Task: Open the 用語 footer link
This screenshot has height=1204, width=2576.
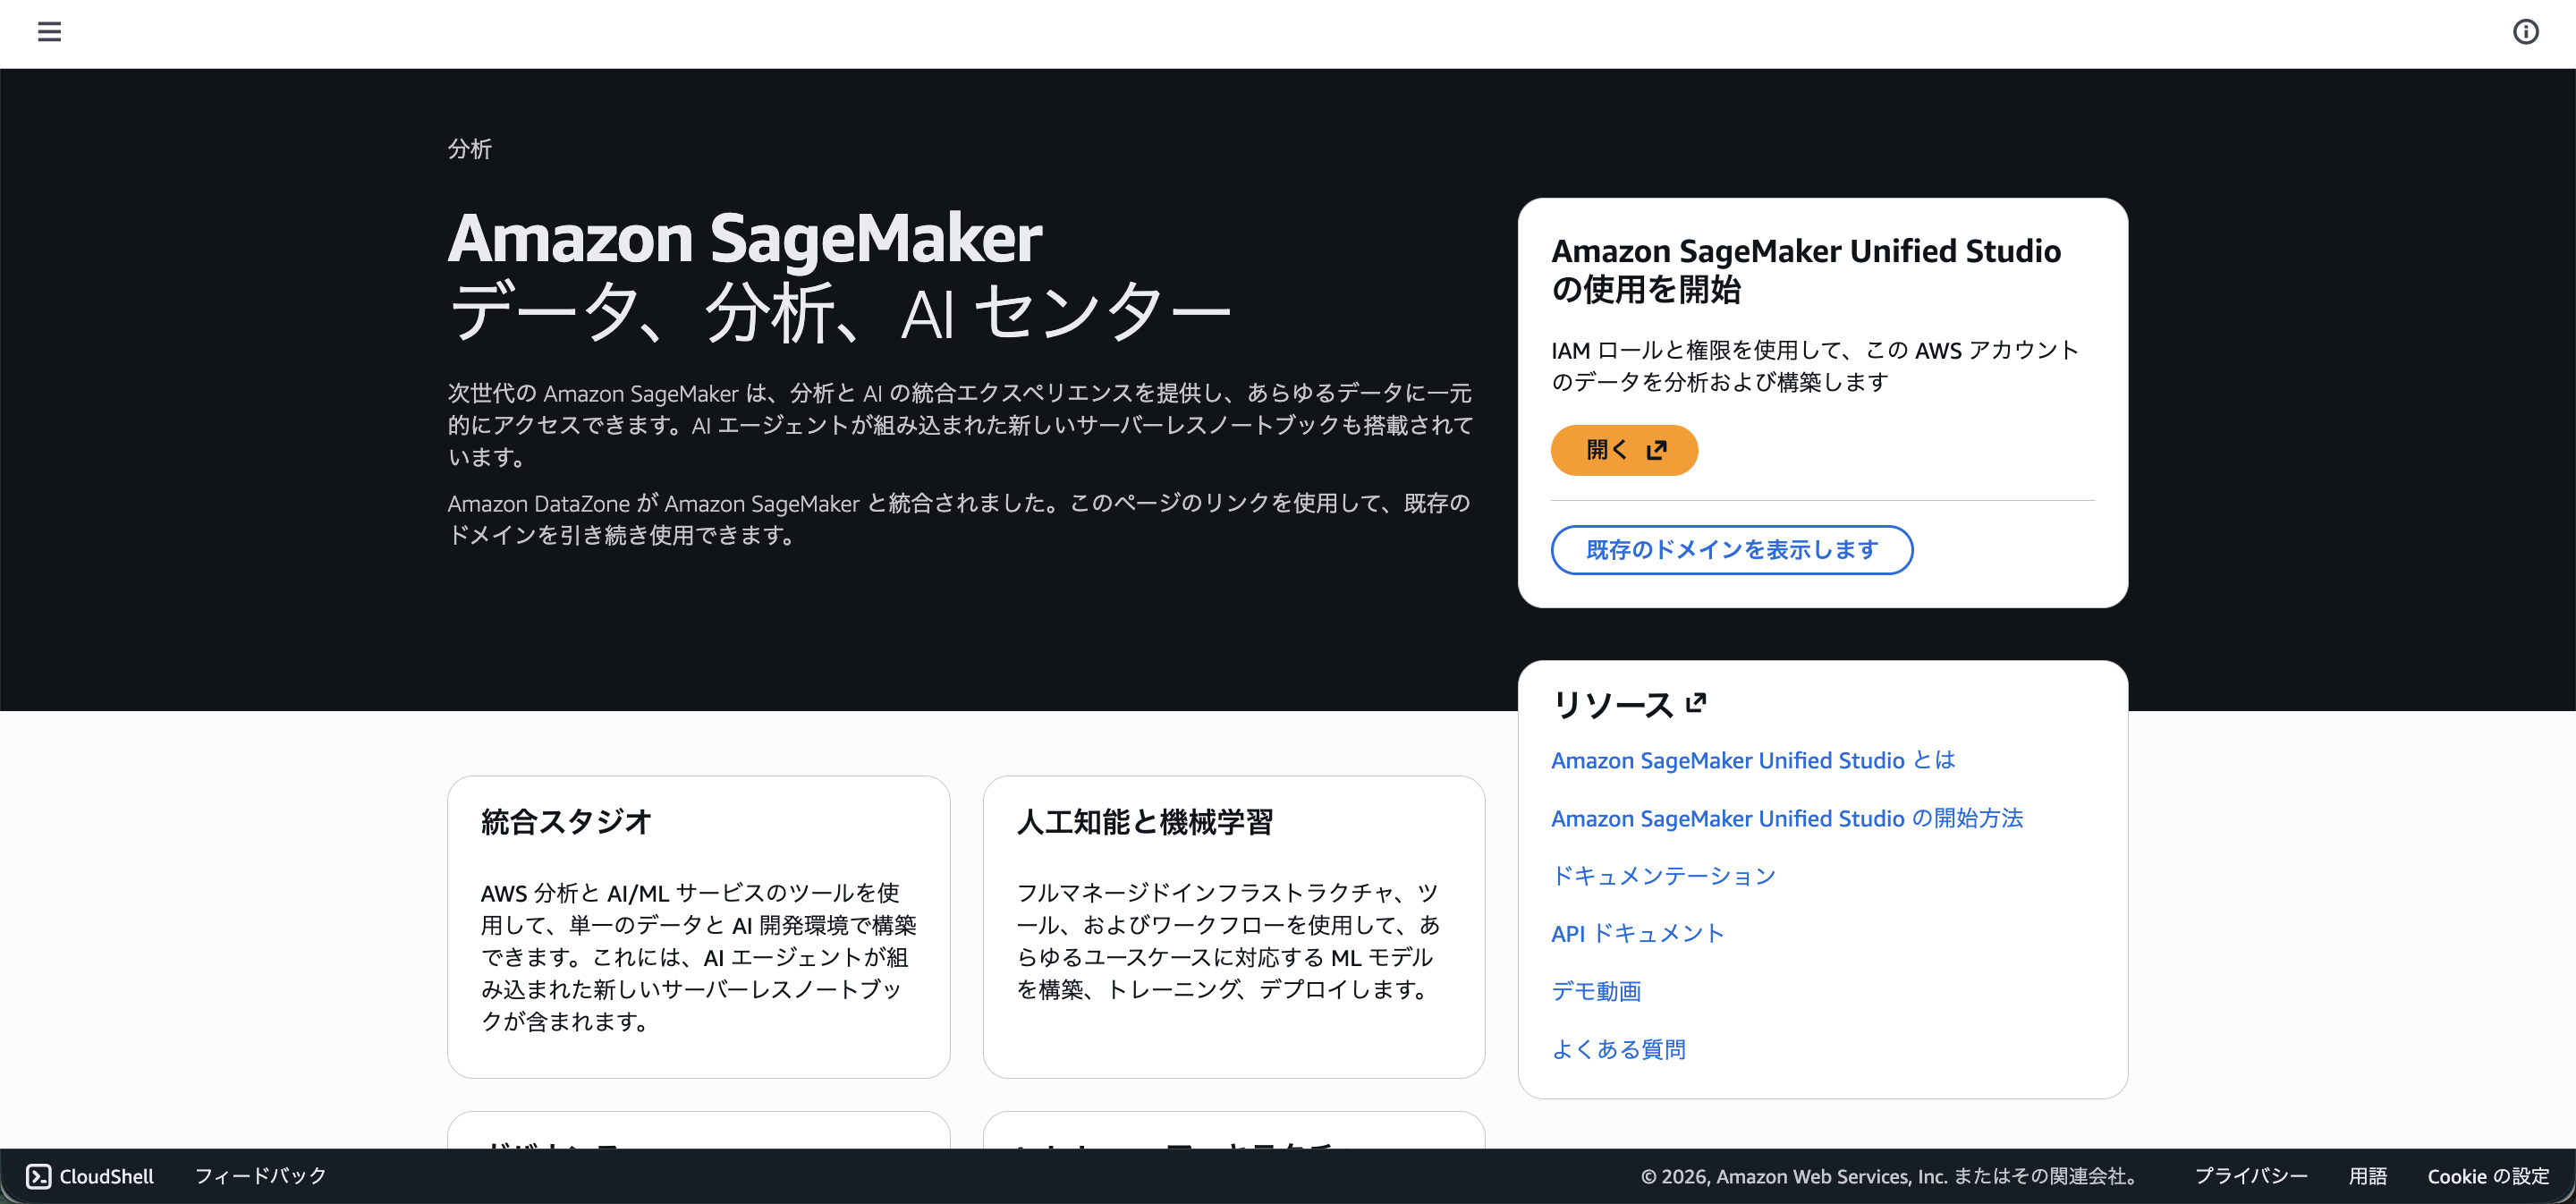Action: point(2367,1176)
